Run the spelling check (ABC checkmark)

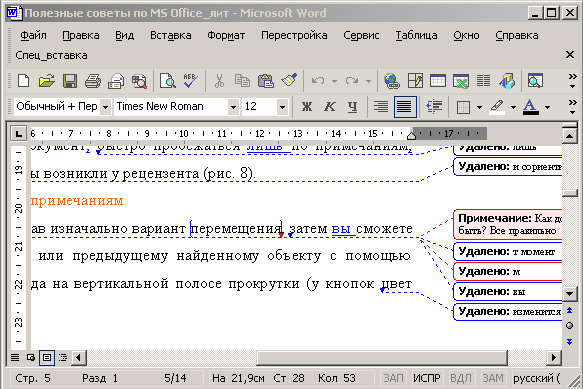pos(191,80)
